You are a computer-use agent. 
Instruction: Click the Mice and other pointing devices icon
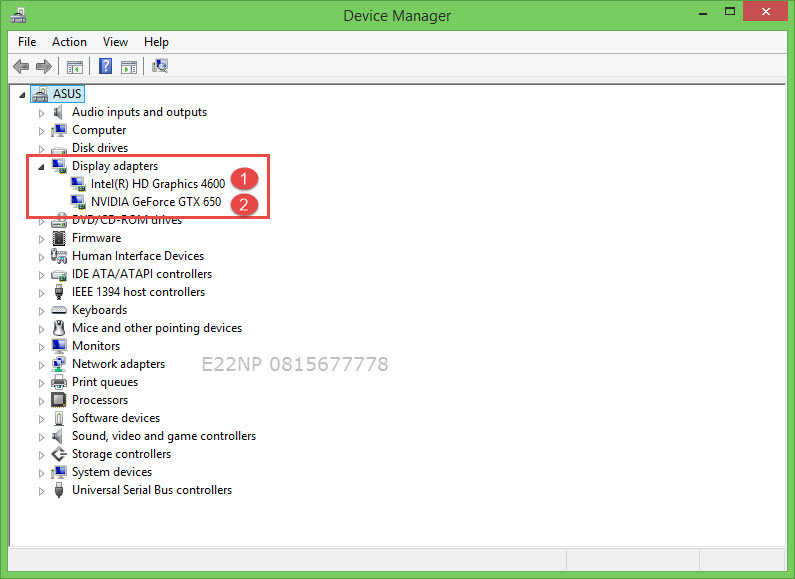(59, 328)
